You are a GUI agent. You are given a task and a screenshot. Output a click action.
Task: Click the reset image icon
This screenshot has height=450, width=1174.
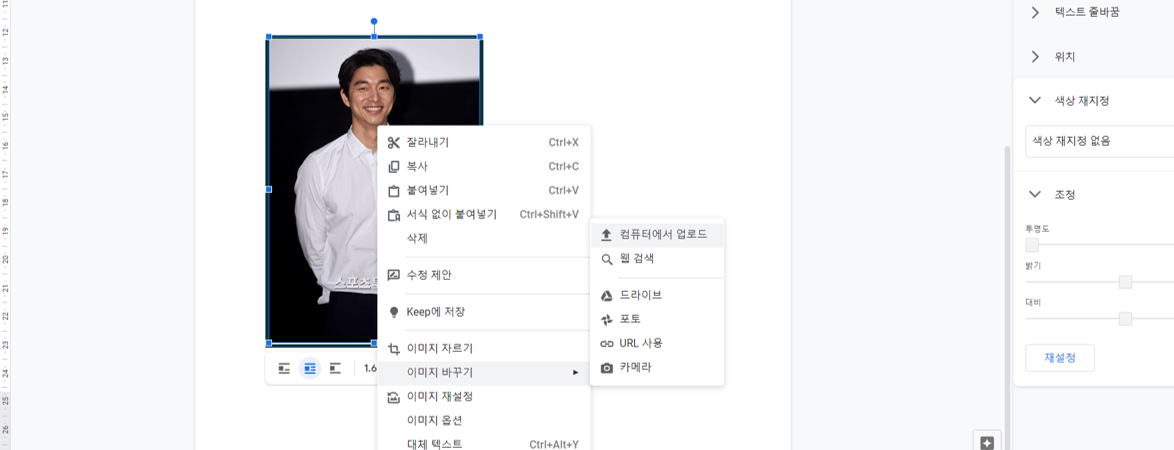click(394, 397)
